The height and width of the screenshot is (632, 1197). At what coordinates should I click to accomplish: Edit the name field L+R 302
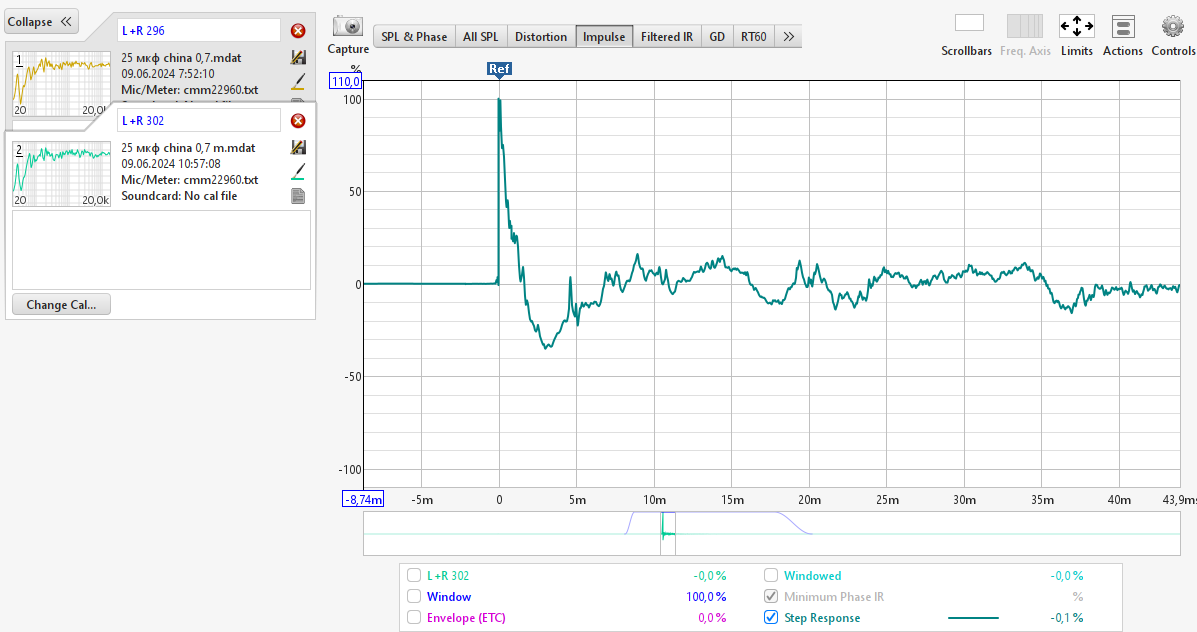pyautogui.click(x=199, y=121)
